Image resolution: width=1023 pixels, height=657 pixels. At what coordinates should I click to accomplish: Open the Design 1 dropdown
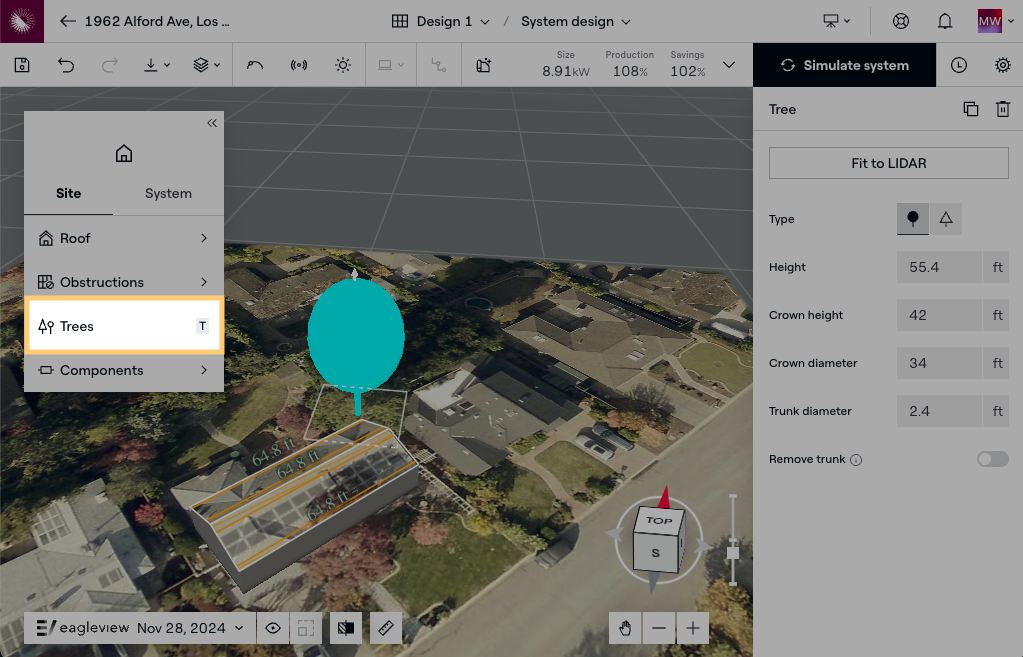pyautogui.click(x=440, y=21)
